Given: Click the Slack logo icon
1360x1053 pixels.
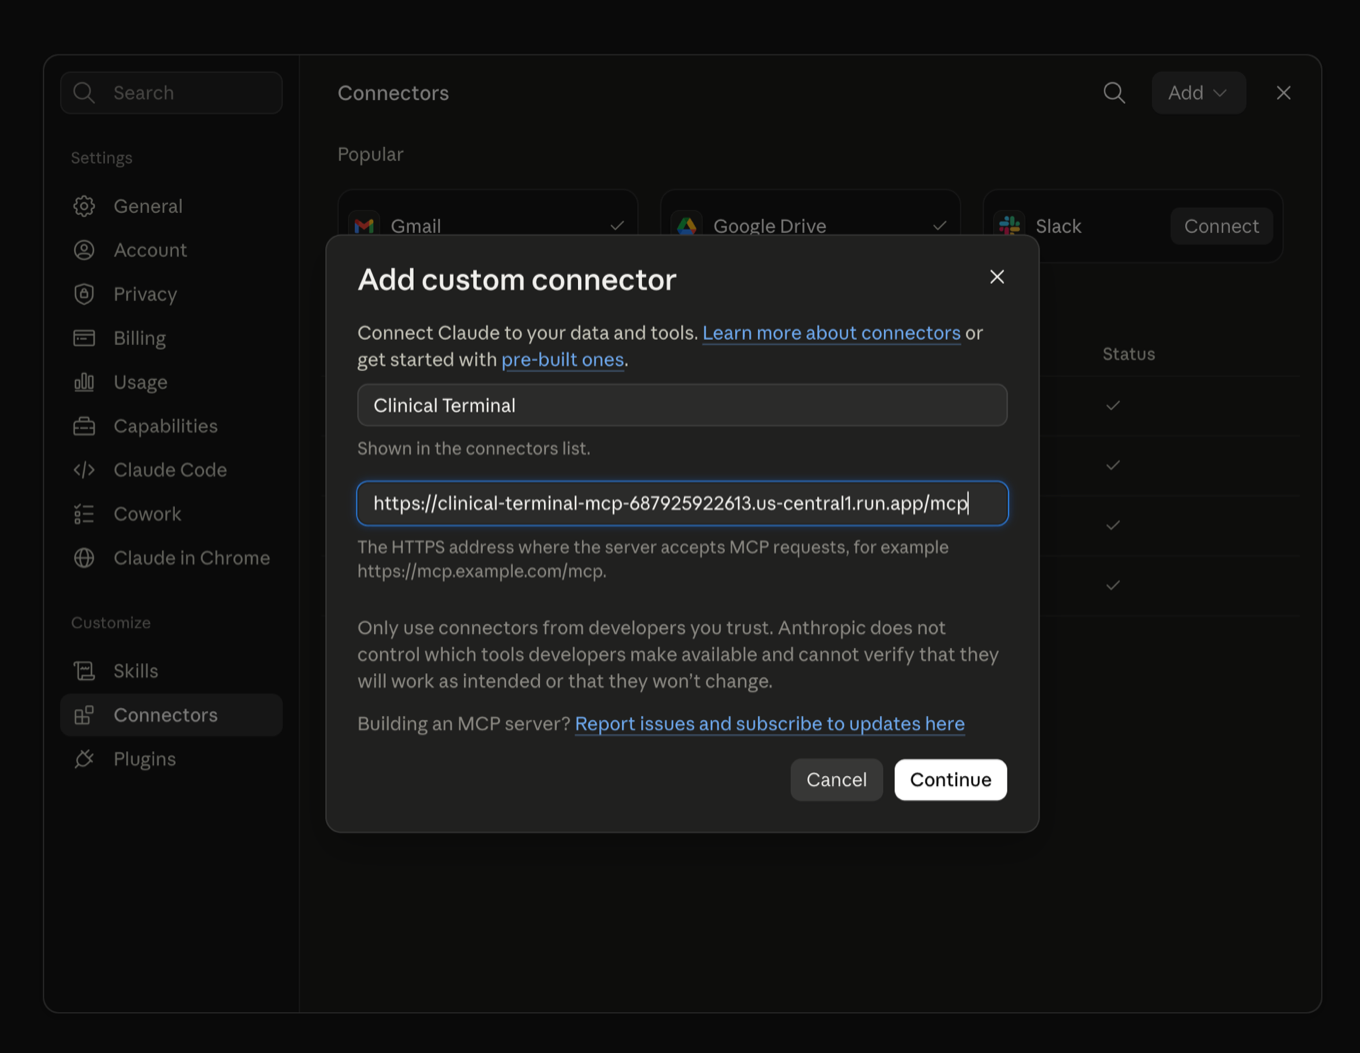Looking at the screenshot, I should click(x=1010, y=226).
